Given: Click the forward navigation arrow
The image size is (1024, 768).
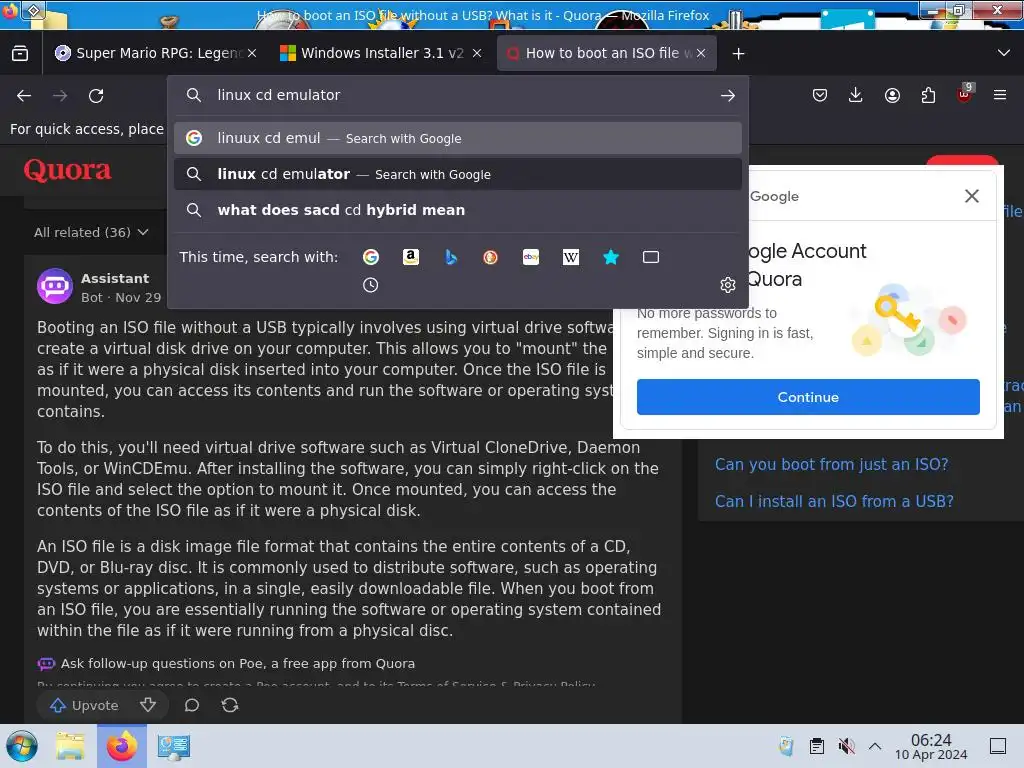Looking at the screenshot, I should [x=60, y=96].
